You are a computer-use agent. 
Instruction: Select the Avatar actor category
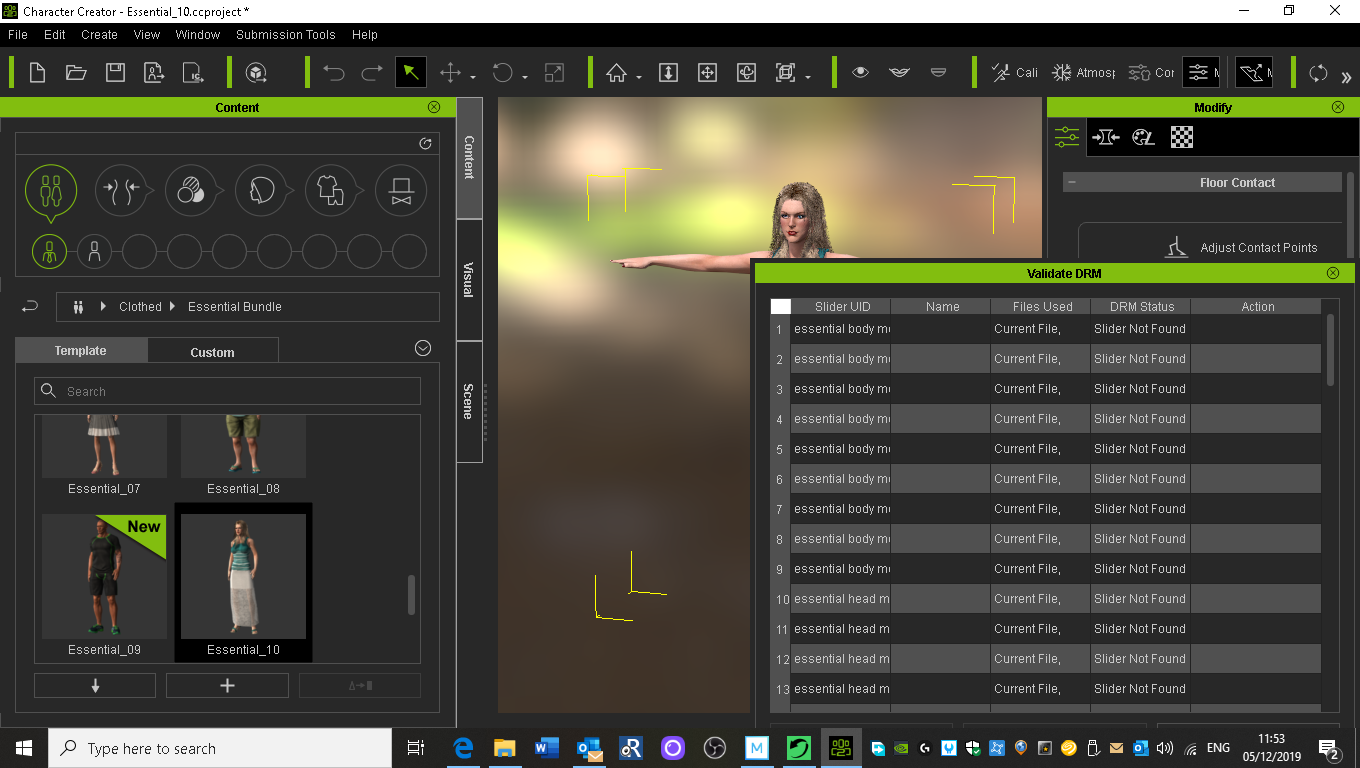click(50, 189)
